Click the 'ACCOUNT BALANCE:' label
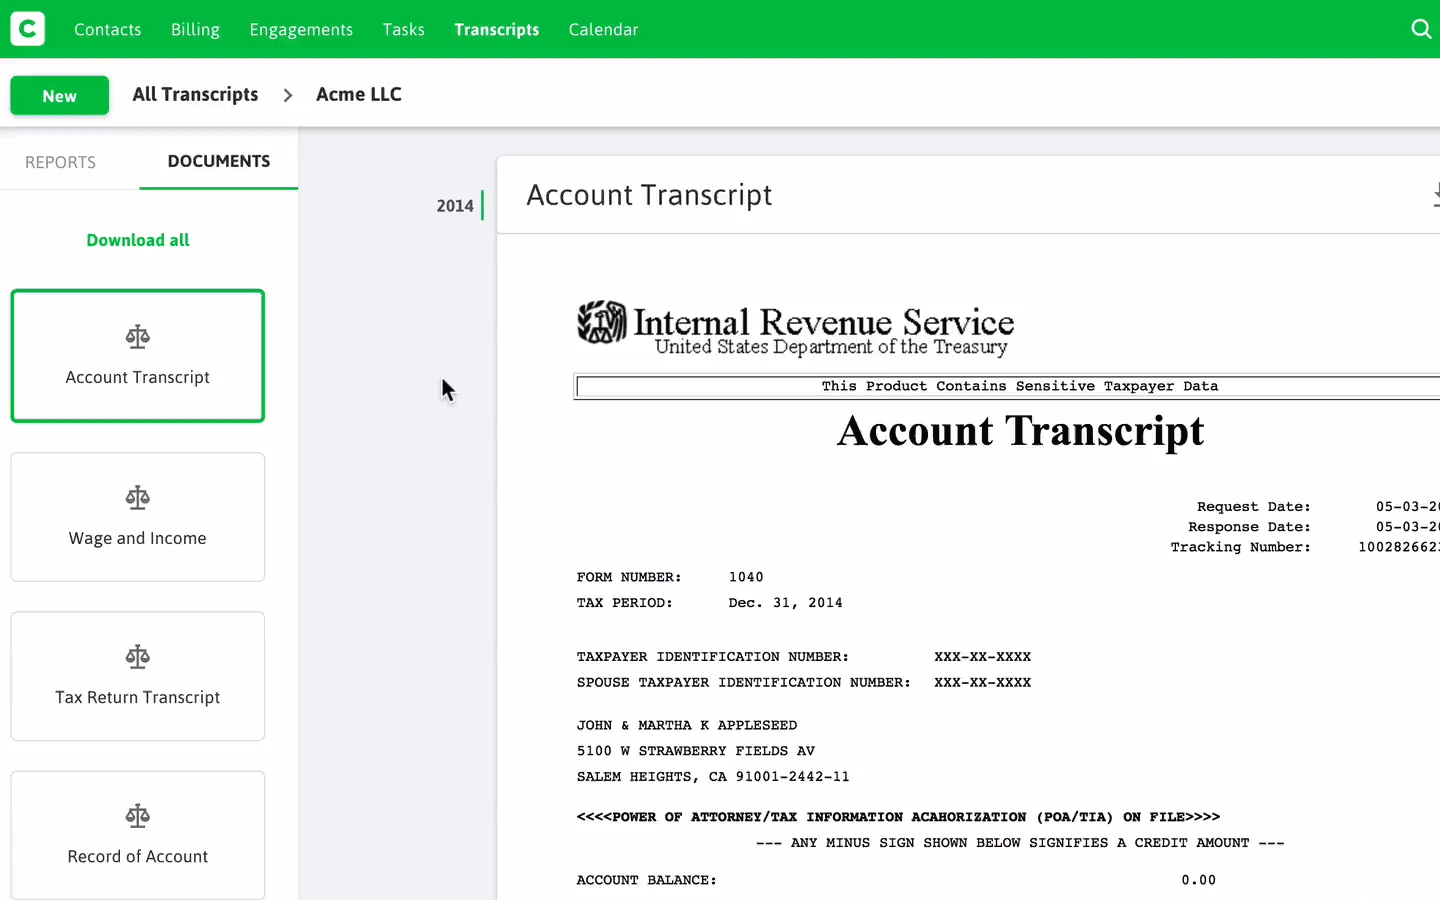 click(x=647, y=880)
